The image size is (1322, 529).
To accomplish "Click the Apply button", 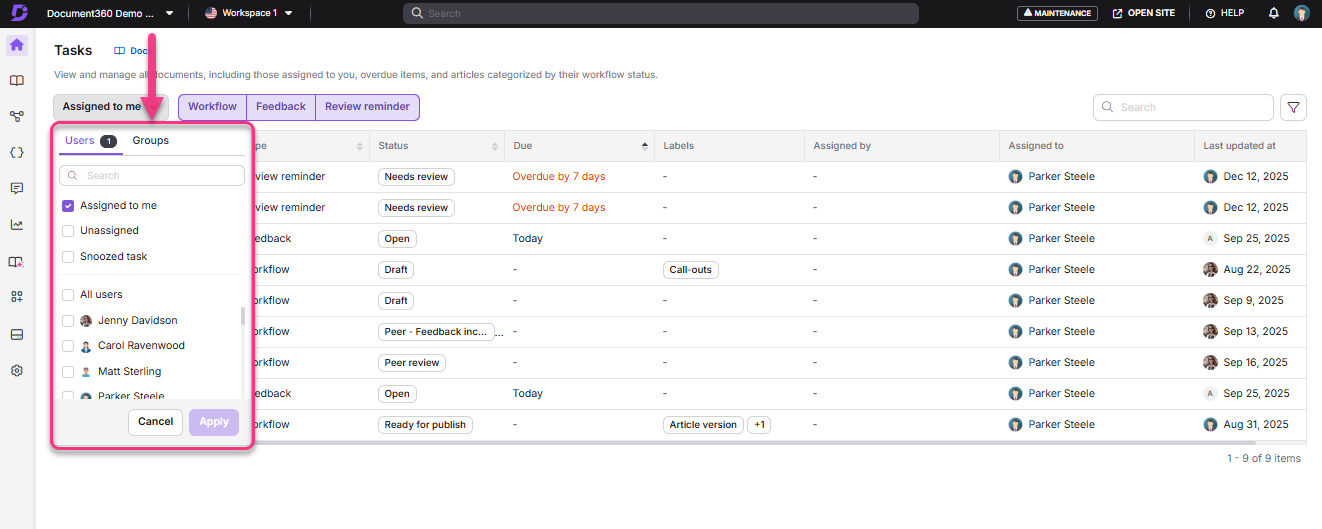I will click(x=214, y=422).
